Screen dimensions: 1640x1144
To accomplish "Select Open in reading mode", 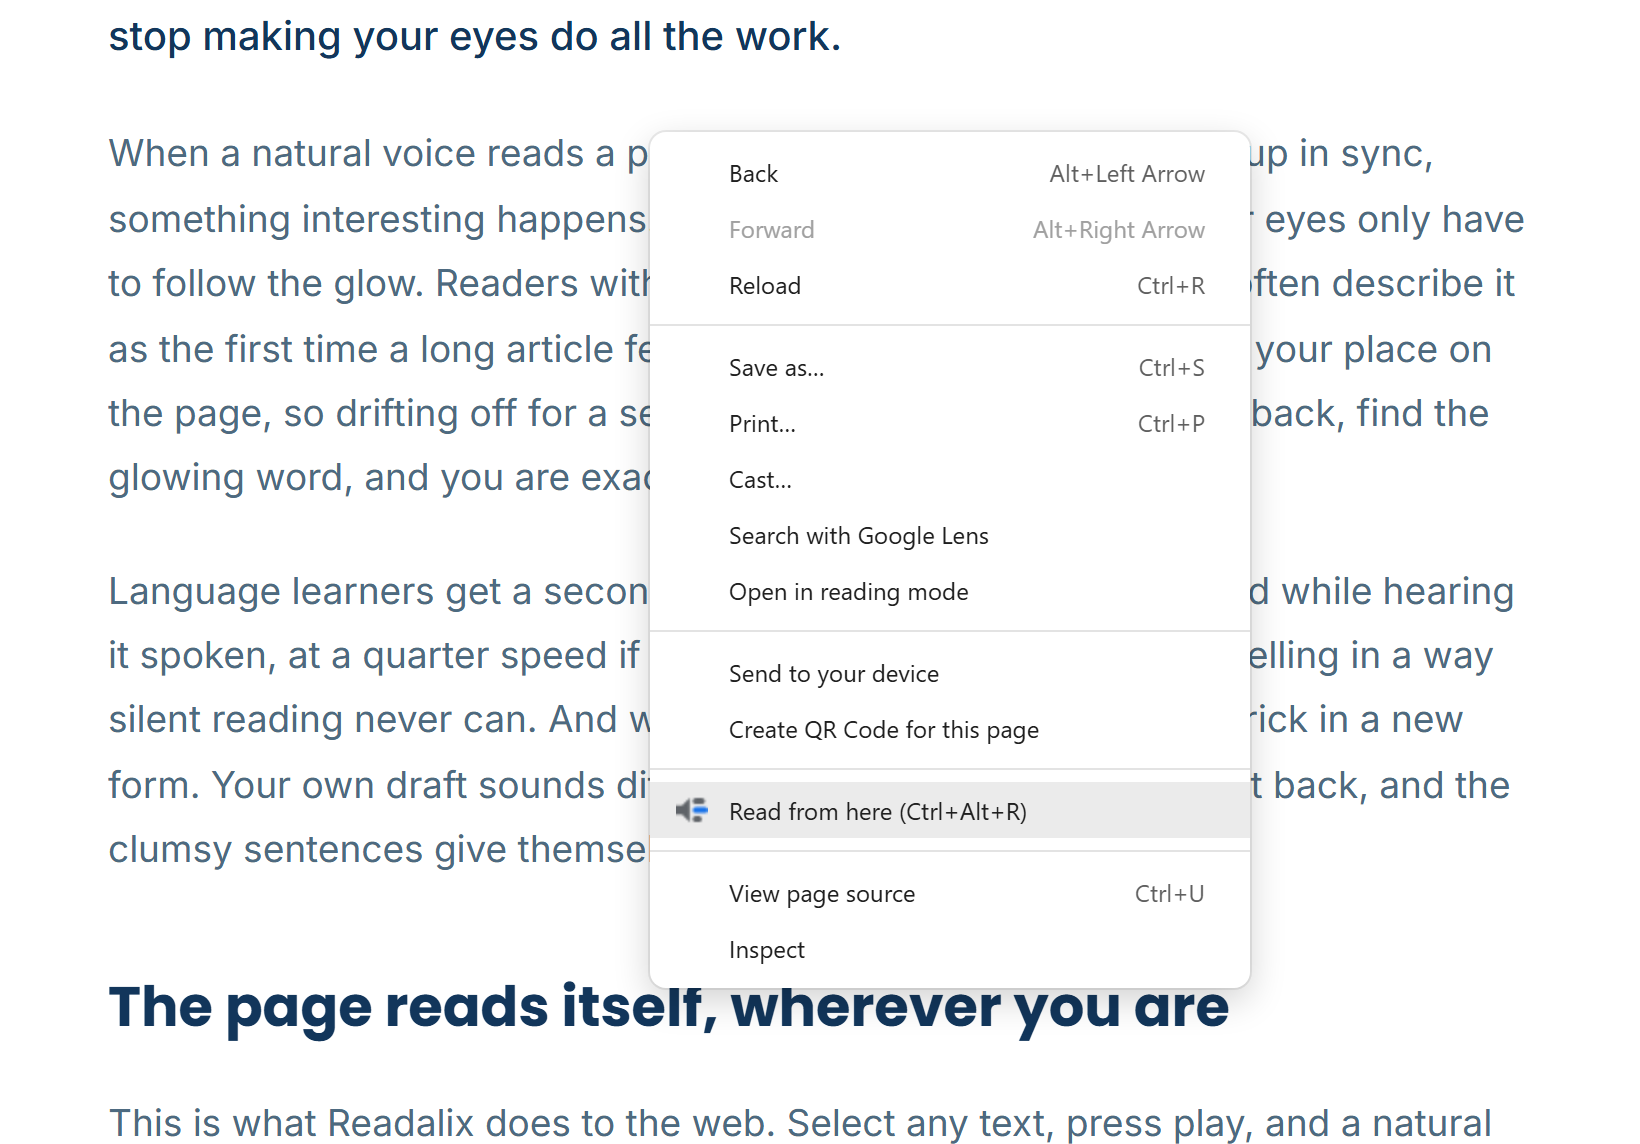I will coord(950,592).
